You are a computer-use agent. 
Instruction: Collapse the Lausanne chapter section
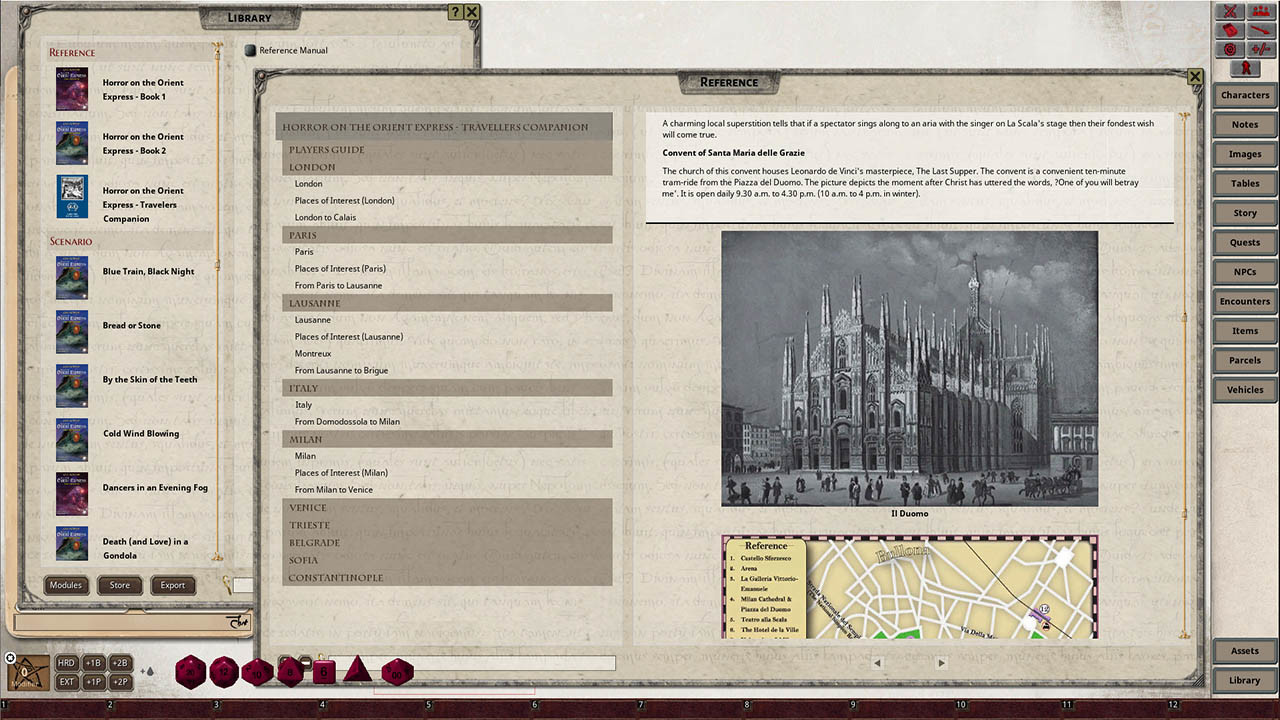(315, 302)
